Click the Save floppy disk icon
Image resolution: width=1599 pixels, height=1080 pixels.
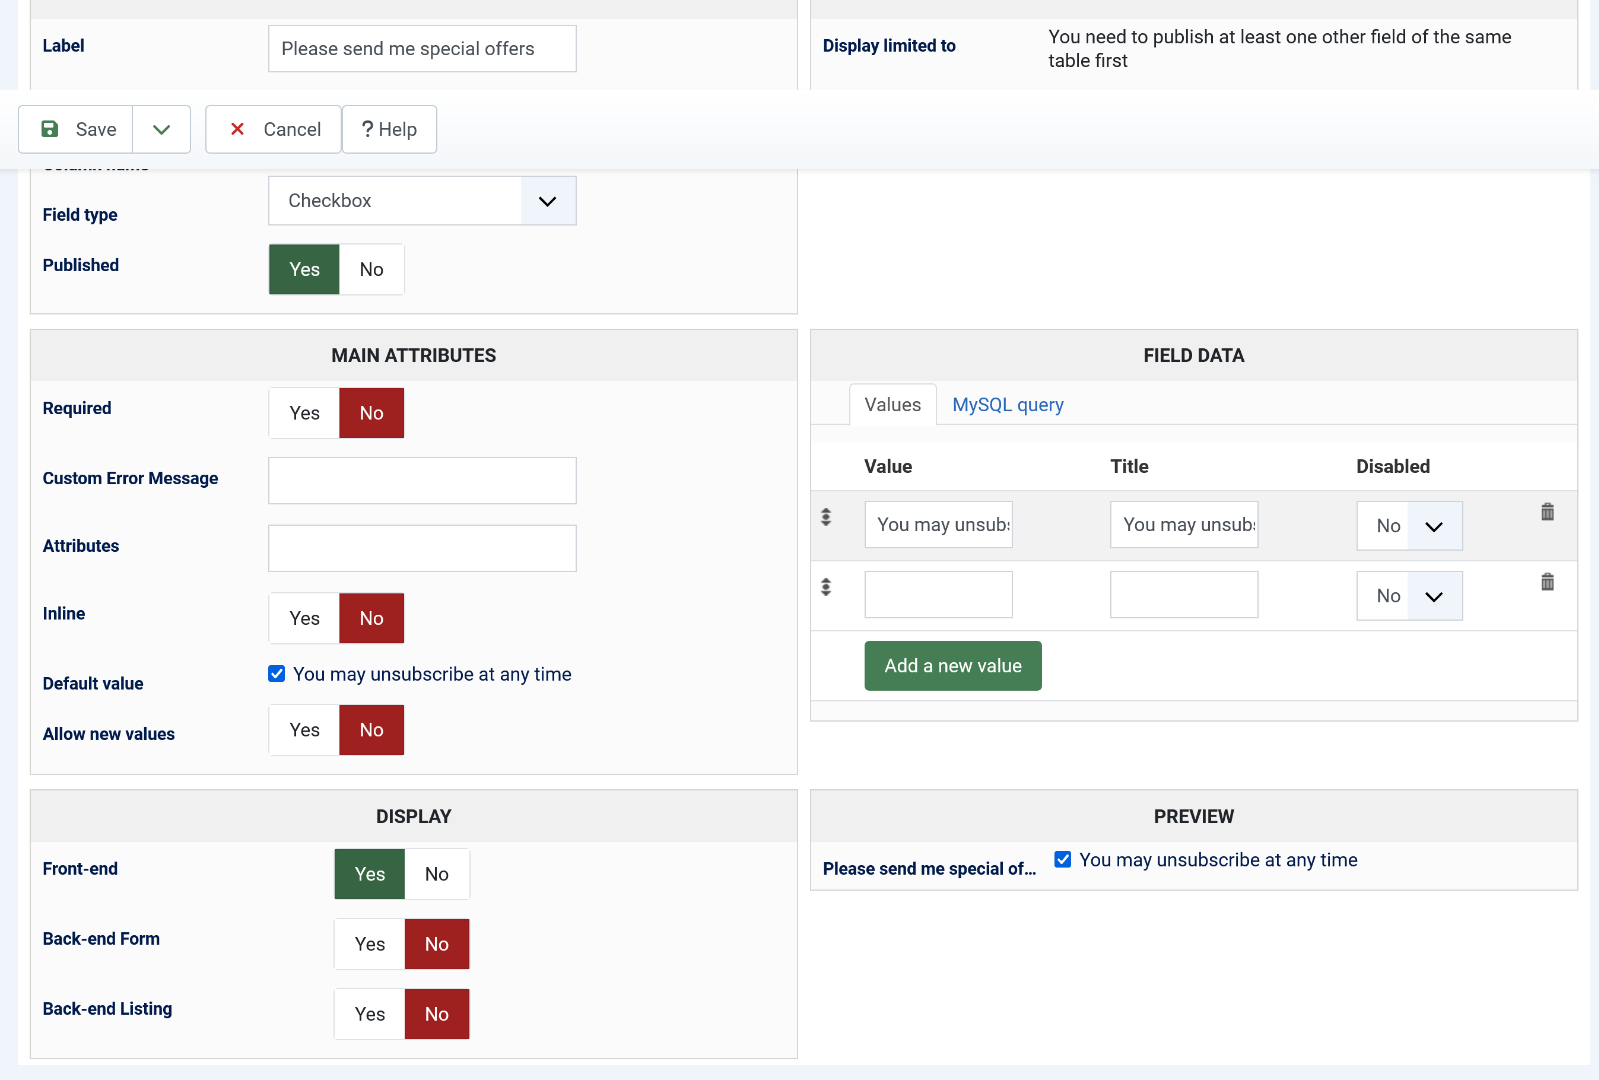tap(49, 129)
